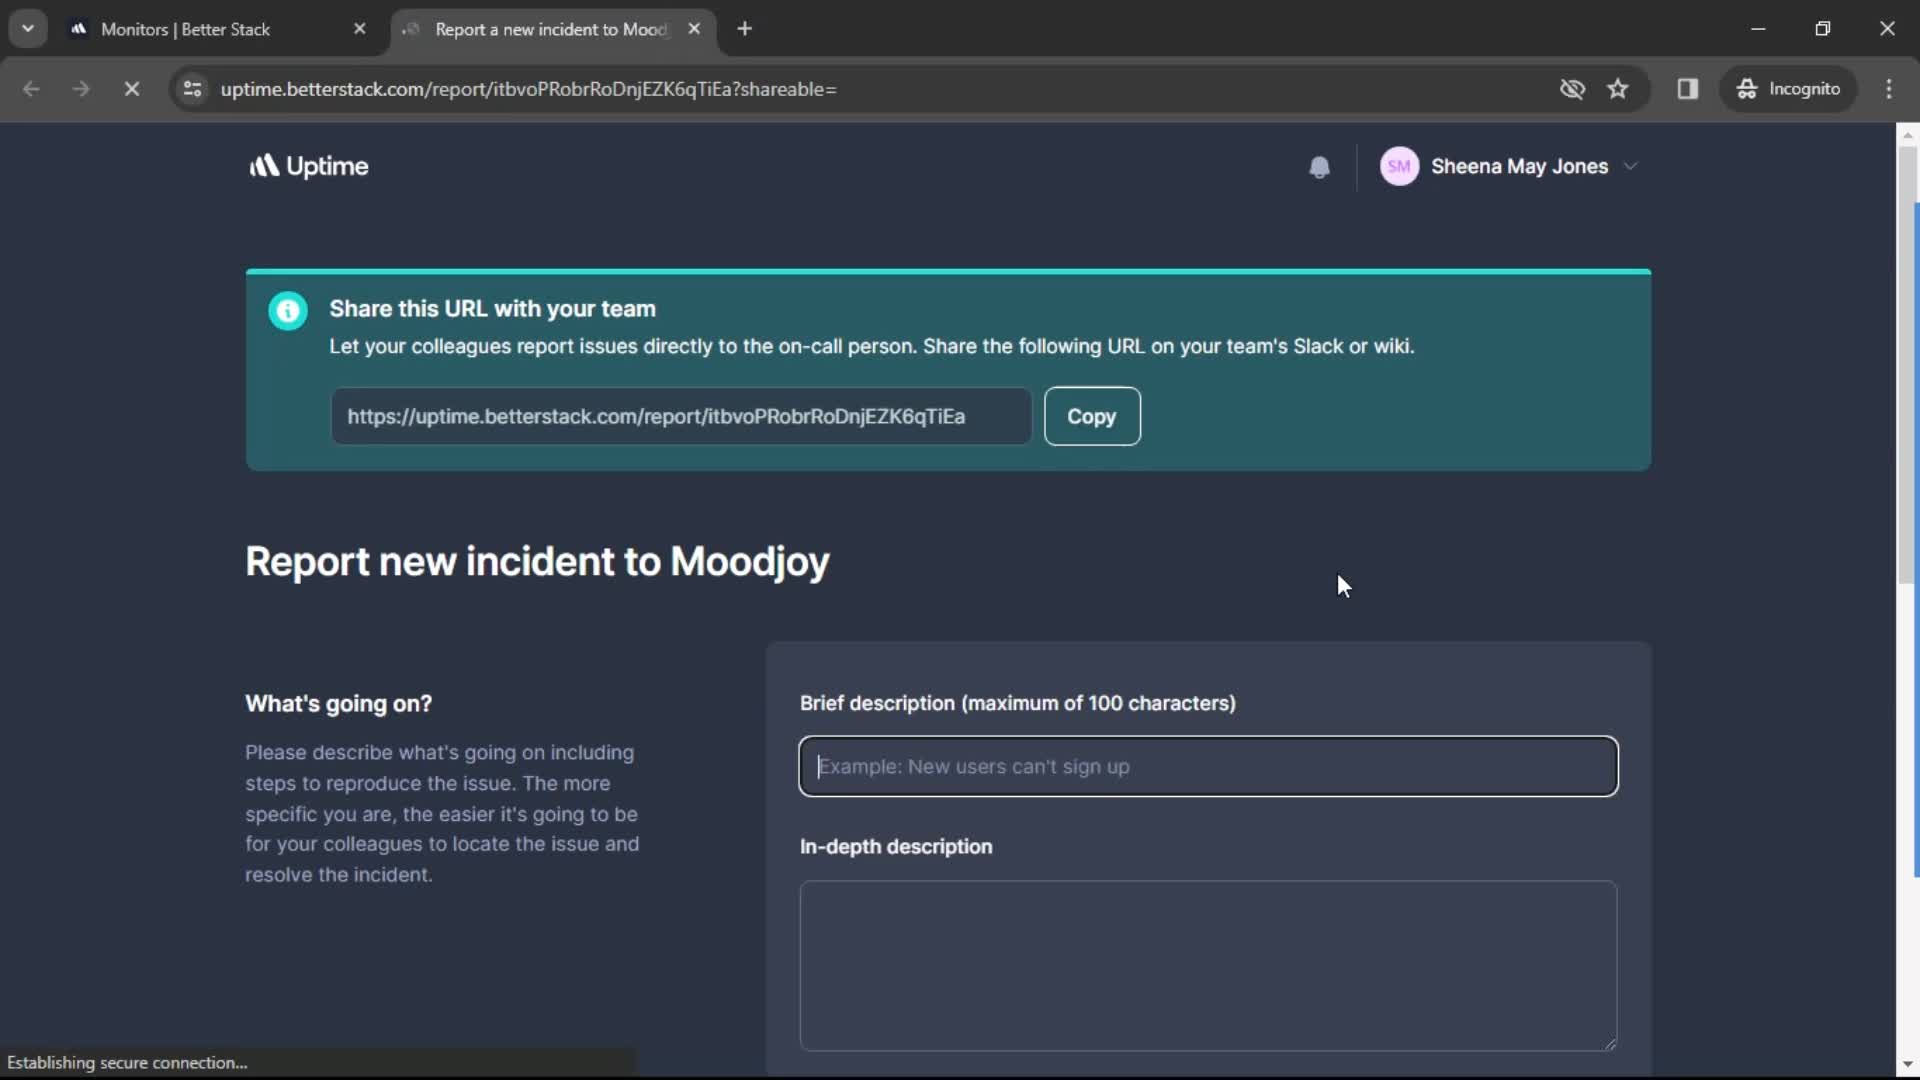This screenshot has height=1080, width=1920.
Task: Click into the In-depth description textarea
Action: click(x=1208, y=965)
